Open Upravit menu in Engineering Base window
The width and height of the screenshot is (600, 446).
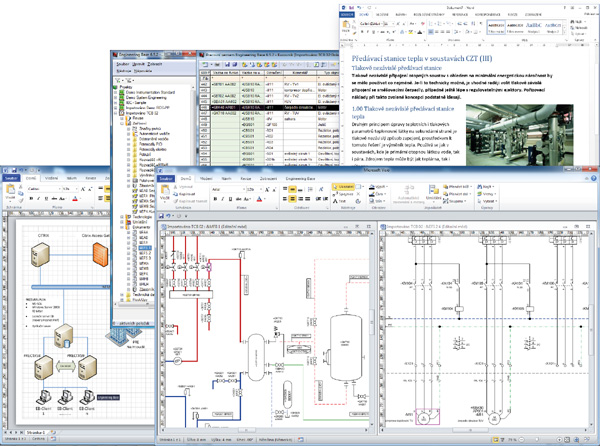pos(139,64)
